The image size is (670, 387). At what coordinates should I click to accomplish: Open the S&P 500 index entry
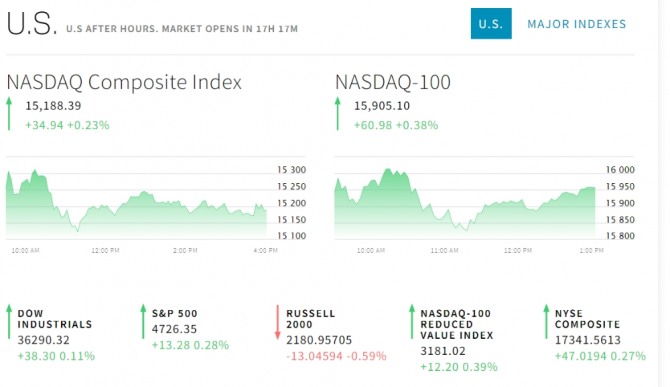[x=190, y=329]
